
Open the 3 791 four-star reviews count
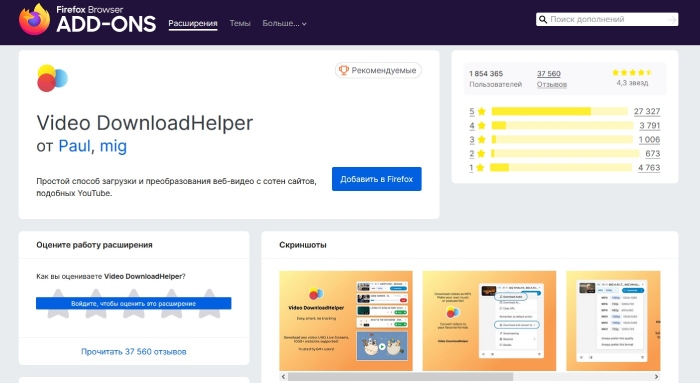(x=649, y=125)
